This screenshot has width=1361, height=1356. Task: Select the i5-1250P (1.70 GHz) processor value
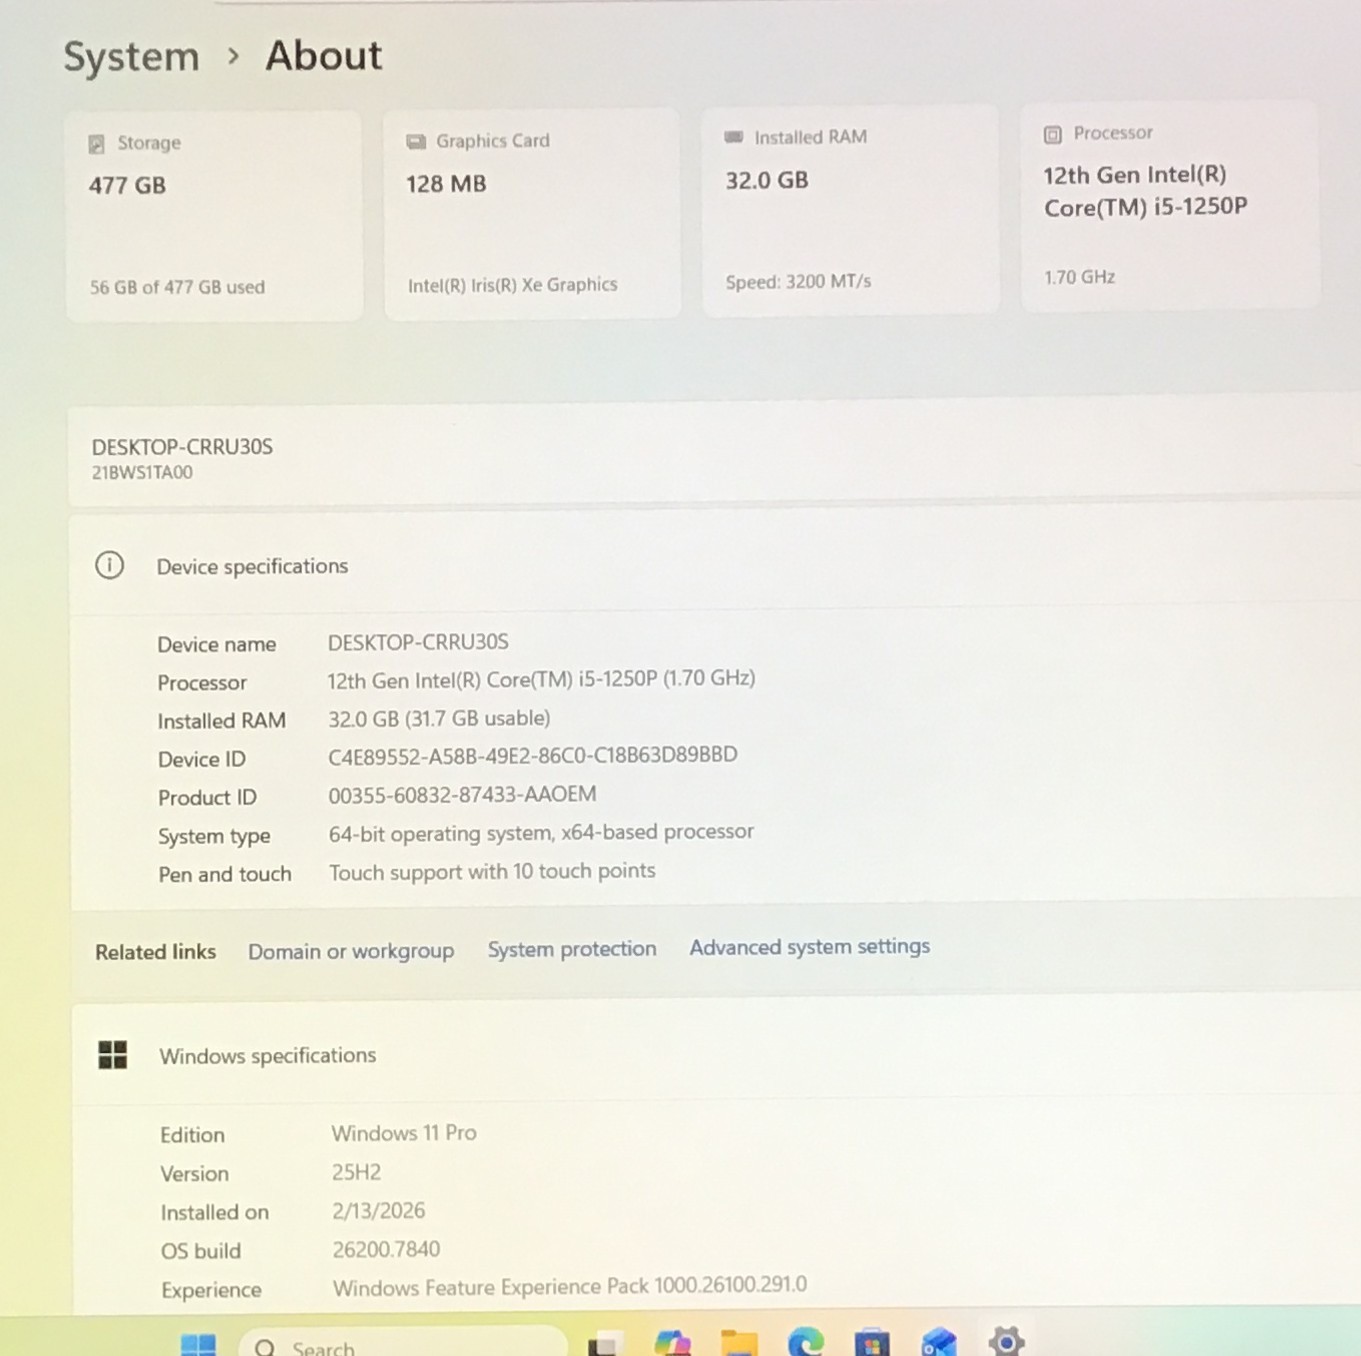541,679
